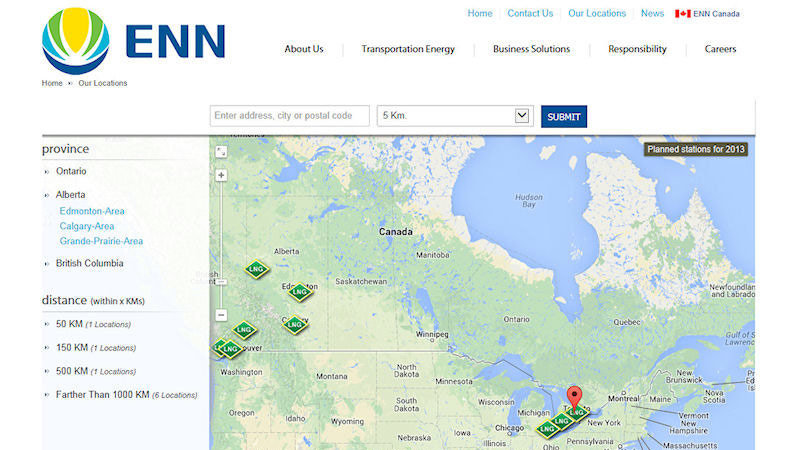The width and height of the screenshot is (800, 450).
Task: Toggle the map fullscreen icon
Action: [x=221, y=152]
